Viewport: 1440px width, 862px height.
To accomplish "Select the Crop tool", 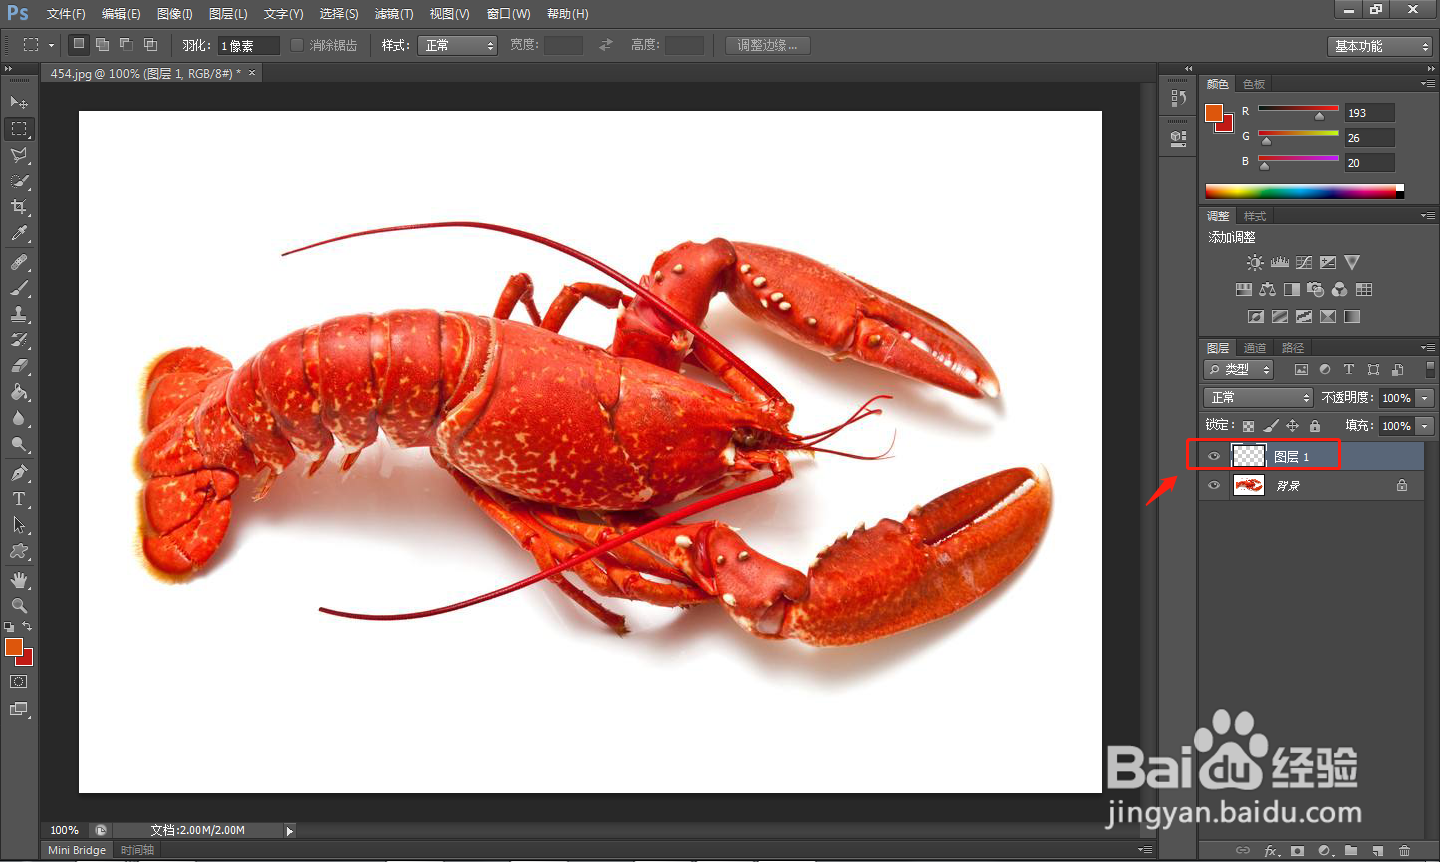I will [x=19, y=207].
